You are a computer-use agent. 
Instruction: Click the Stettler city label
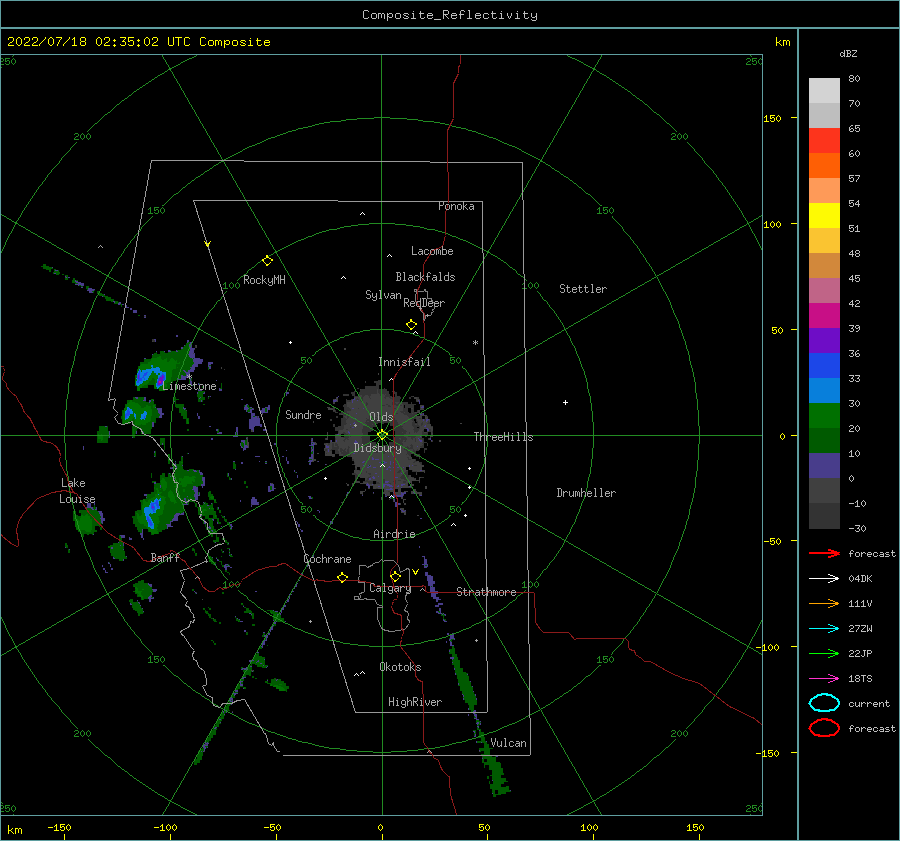583,289
